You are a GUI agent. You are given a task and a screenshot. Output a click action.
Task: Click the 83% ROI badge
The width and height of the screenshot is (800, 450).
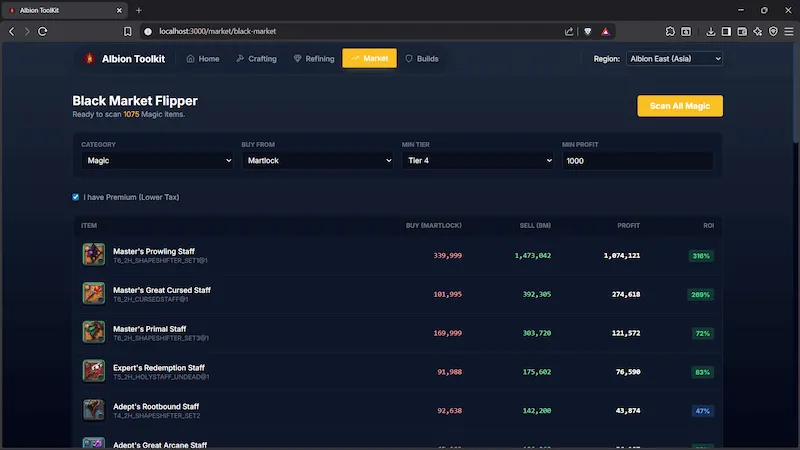[703, 372]
